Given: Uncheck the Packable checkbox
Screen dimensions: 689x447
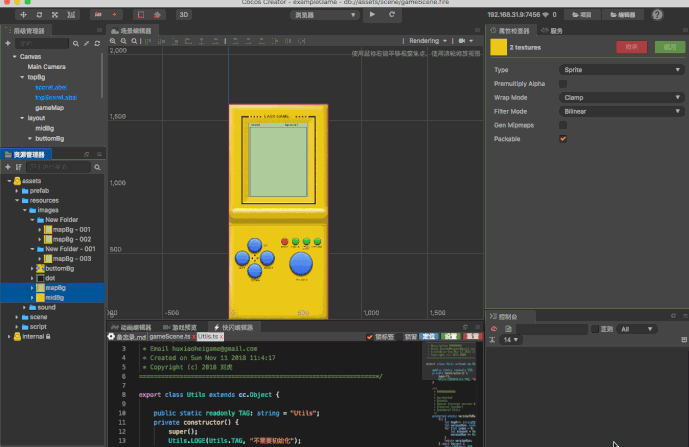Looking at the screenshot, I should 562,139.
